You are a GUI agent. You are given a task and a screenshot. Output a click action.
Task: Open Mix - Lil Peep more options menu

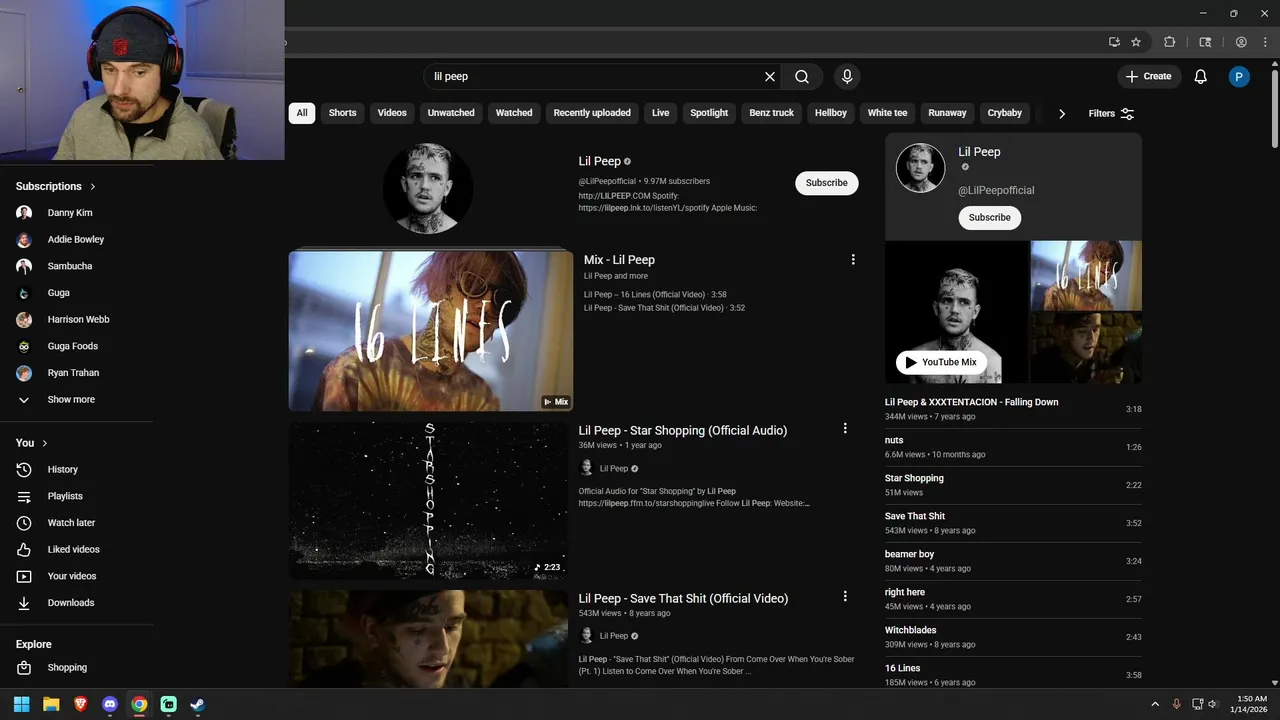point(853,260)
